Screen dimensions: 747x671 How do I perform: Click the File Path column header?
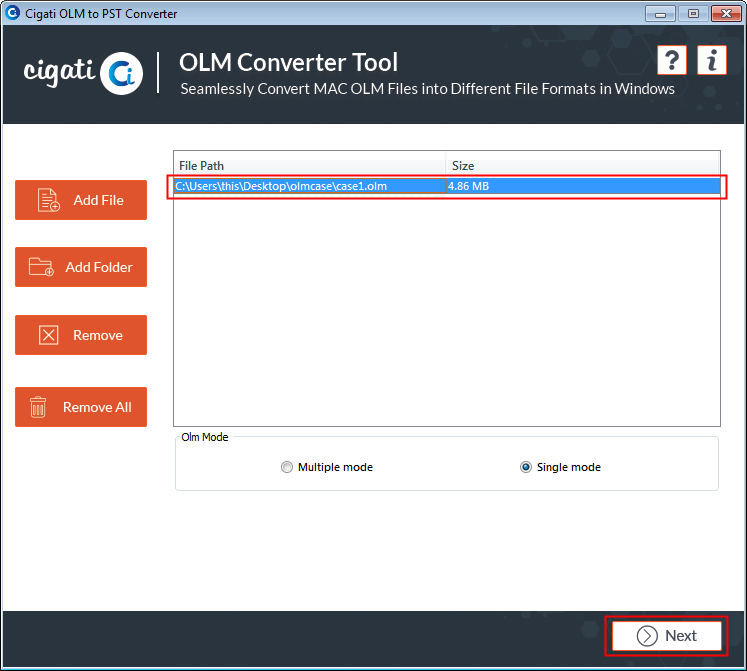point(310,165)
